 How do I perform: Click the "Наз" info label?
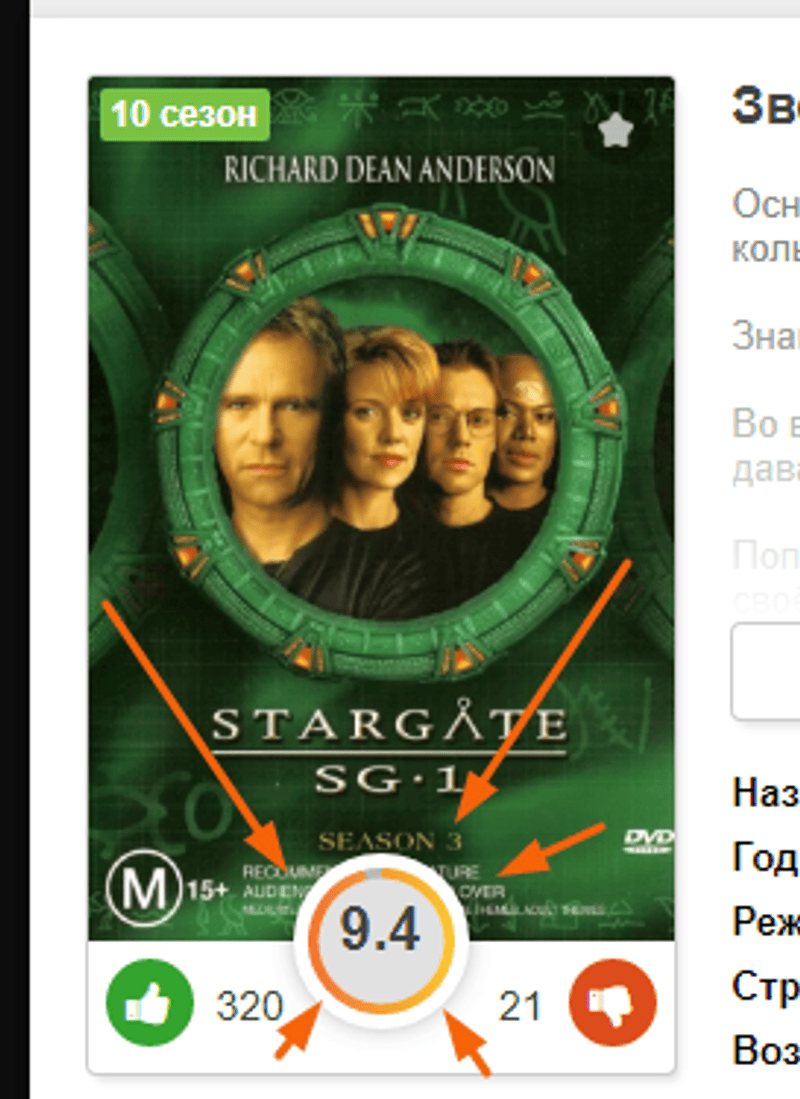coord(766,793)
